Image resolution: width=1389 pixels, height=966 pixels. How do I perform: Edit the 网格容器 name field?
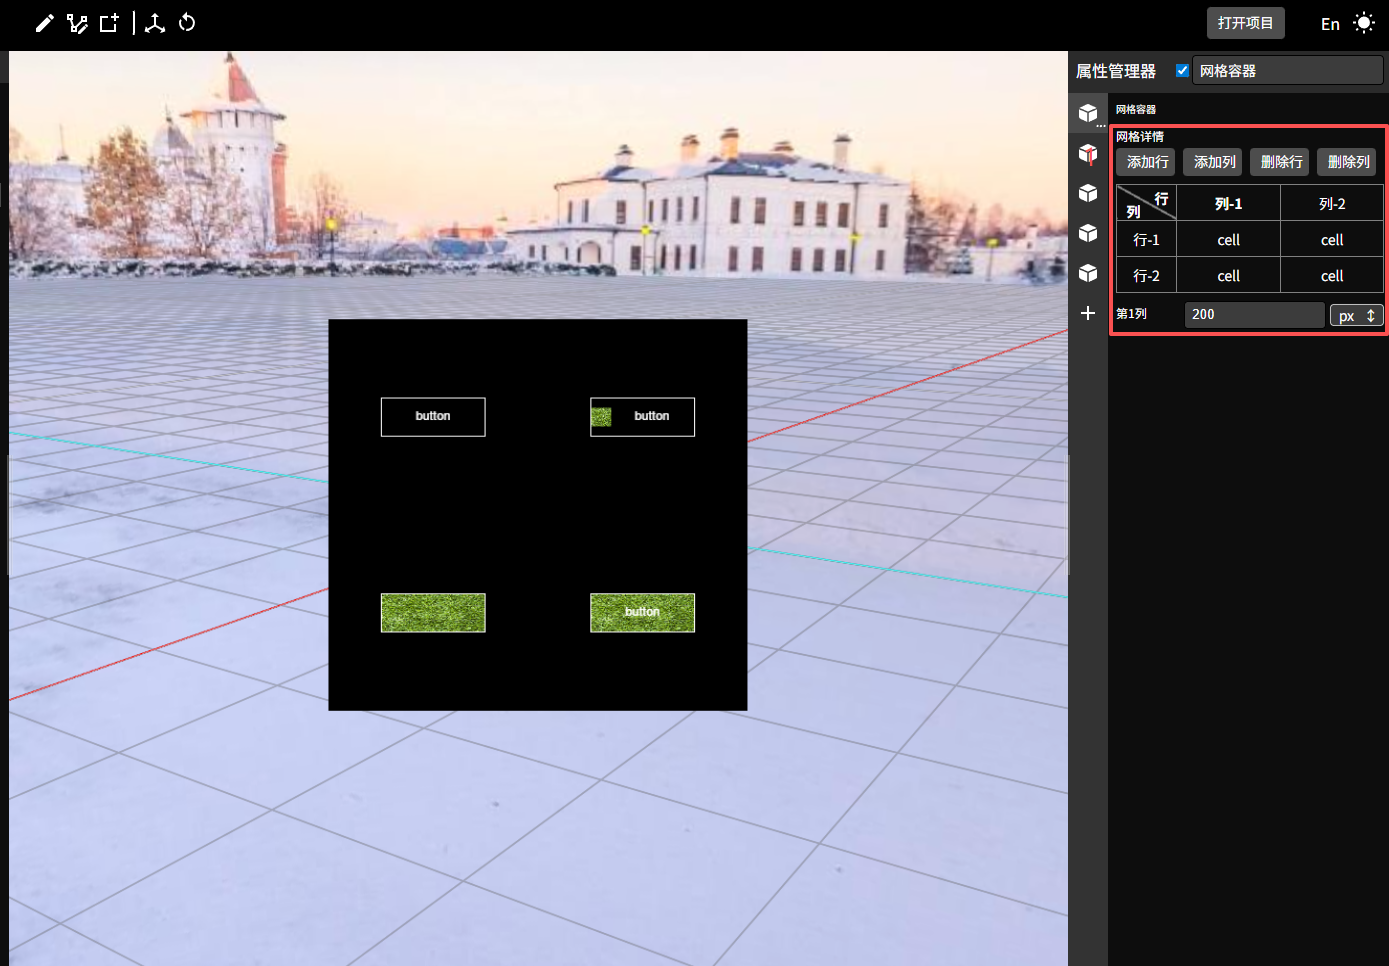[x=1288, y=71]
